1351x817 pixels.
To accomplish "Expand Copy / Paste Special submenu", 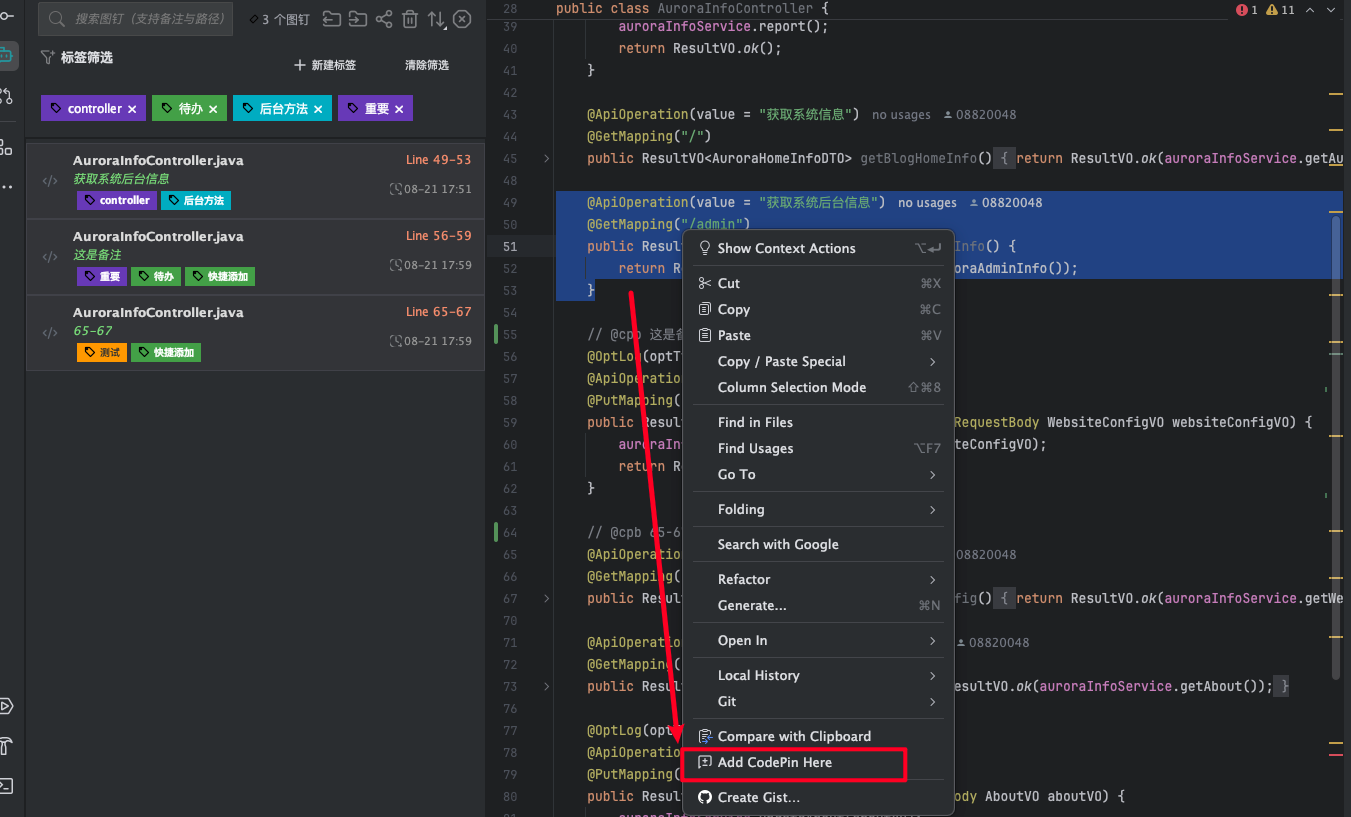I will click(x=818, y=361).
